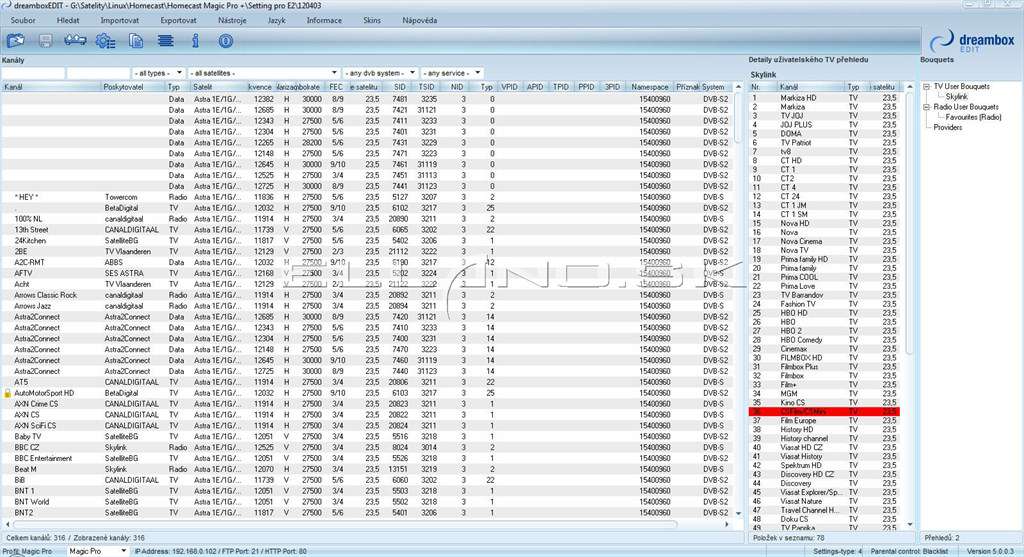Select the 'BBC Entertainment' channel row
Screen dimensions: 1024x557
pos(367,458)
